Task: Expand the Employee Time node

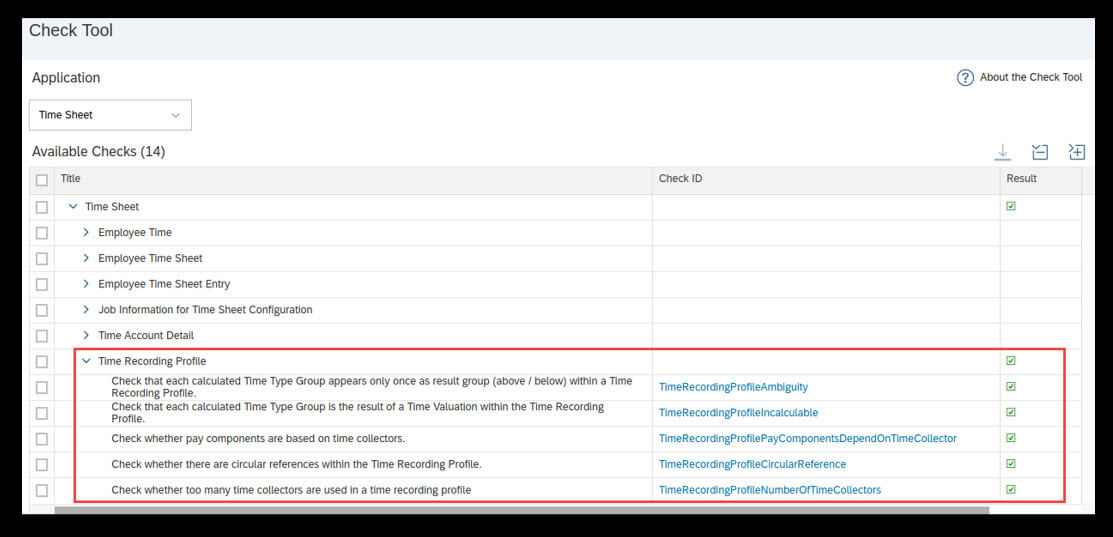Action: click(87, 233)
